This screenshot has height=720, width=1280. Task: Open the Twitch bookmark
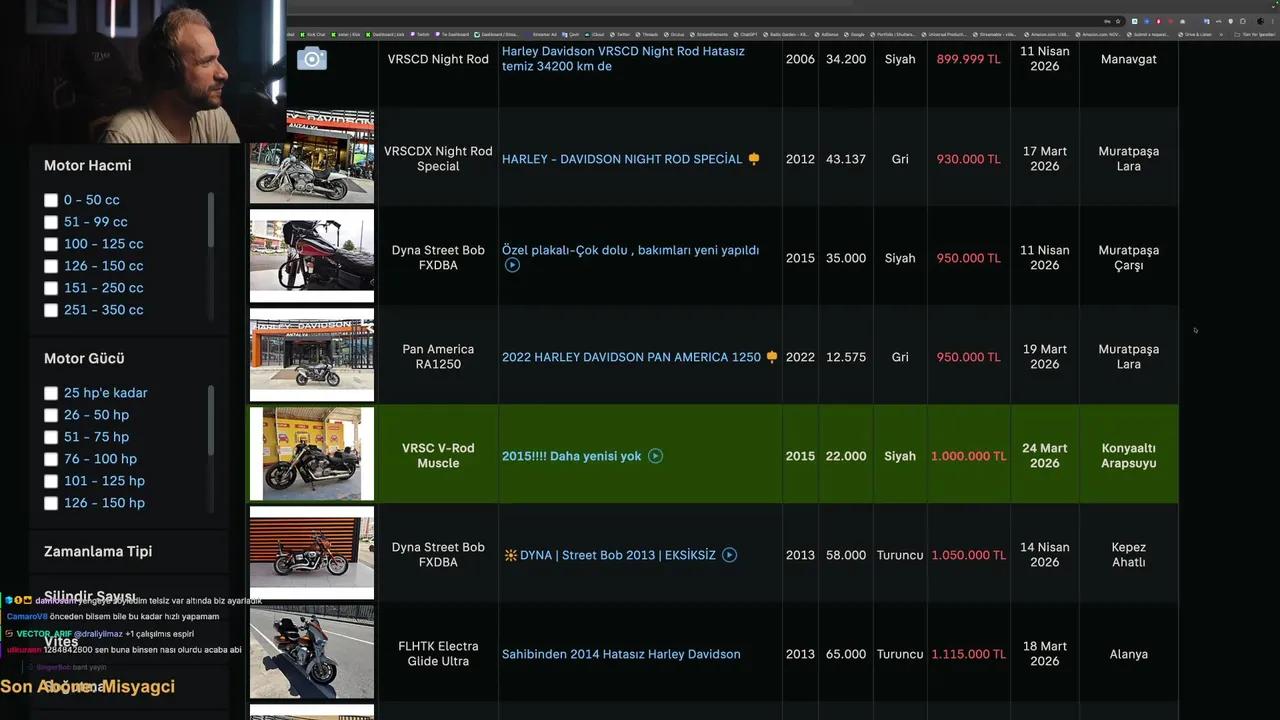419,34
